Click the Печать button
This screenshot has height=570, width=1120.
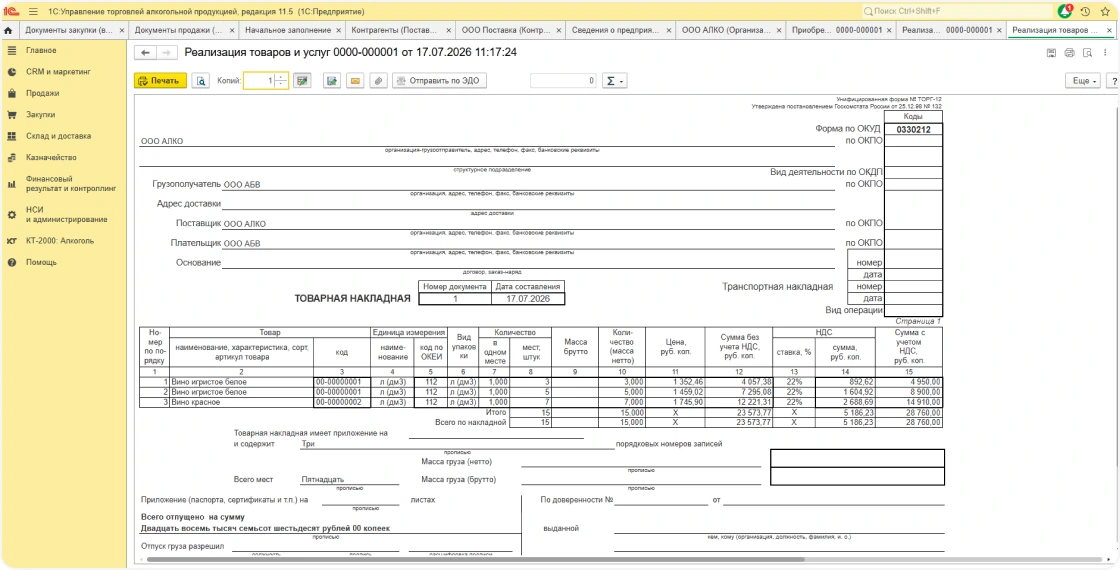(160, 81)
